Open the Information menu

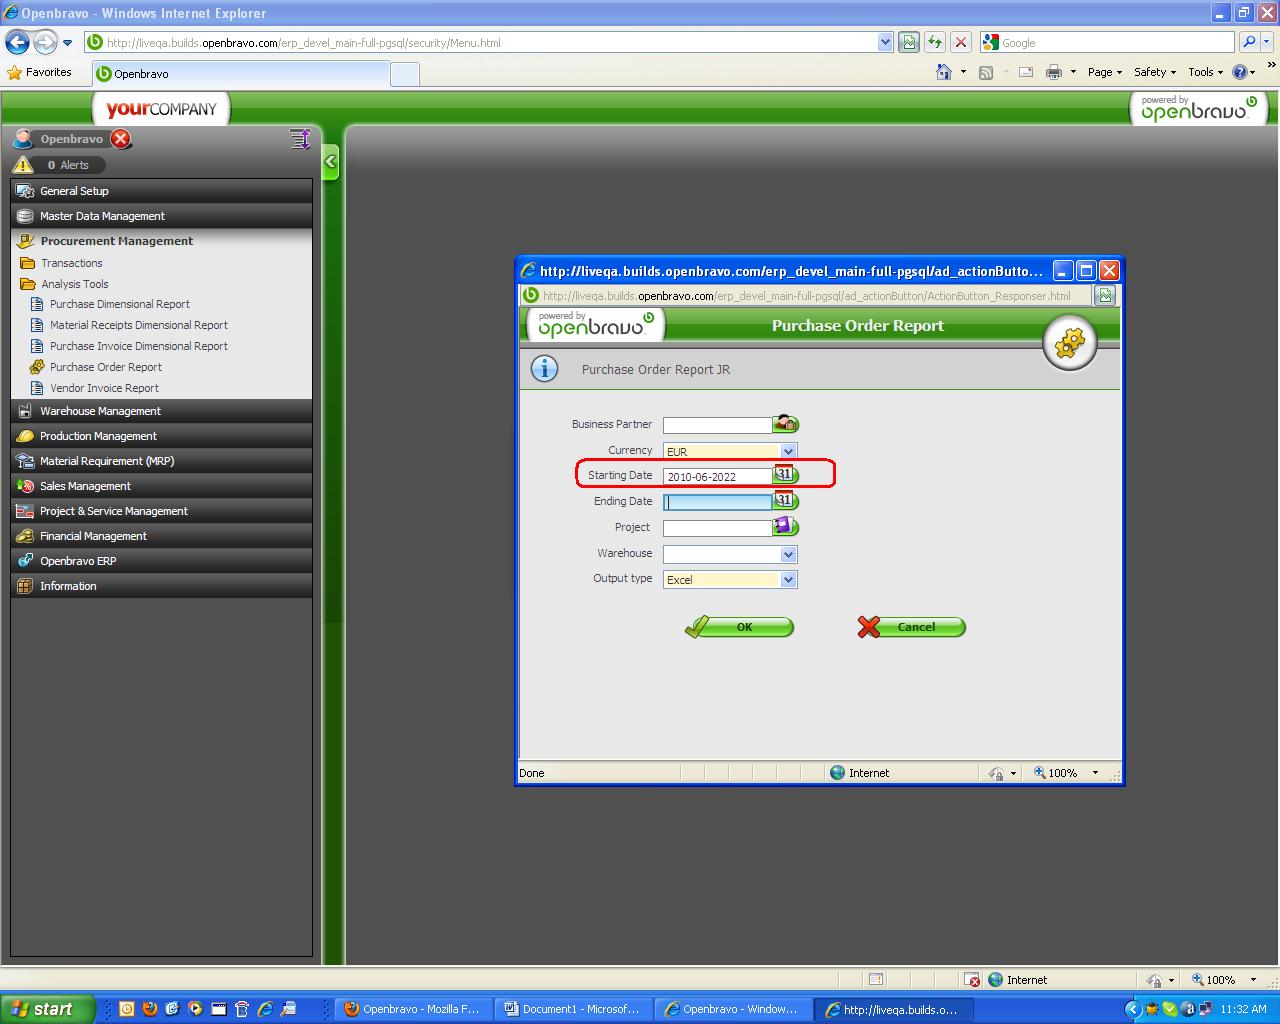pos(162,586)
